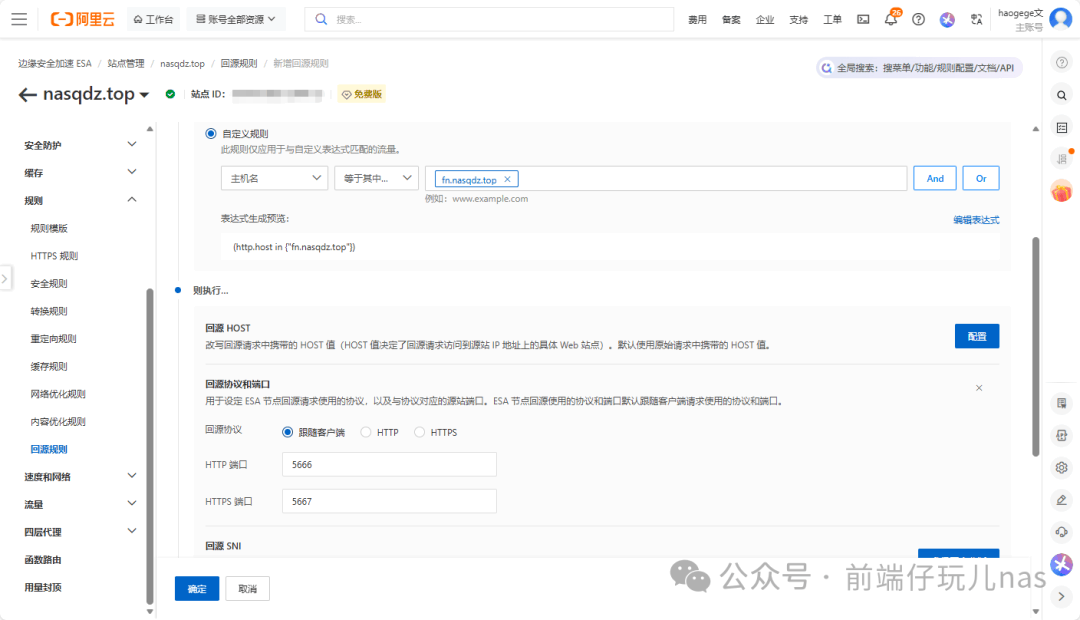The image size is (1080, 620).
Task: Open the hamburger navigation menu
Action: (19, 19)
